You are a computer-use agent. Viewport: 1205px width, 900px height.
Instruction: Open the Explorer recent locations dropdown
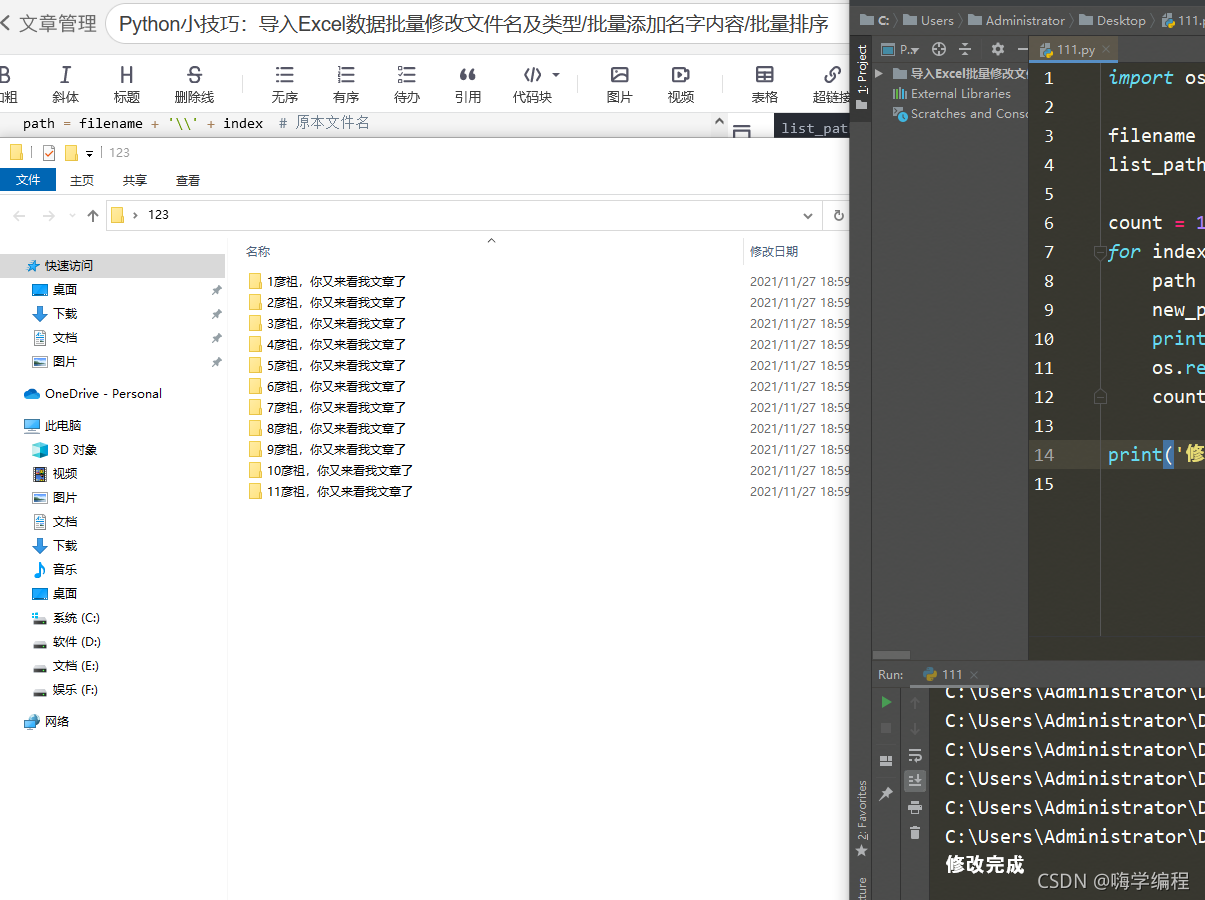pos(72,216)
